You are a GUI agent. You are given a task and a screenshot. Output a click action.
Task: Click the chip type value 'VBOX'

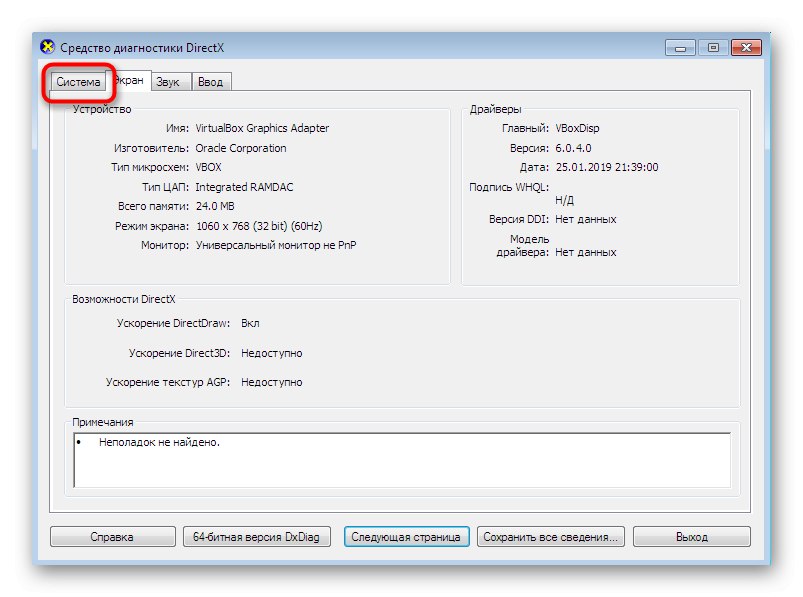coord(208,167)
